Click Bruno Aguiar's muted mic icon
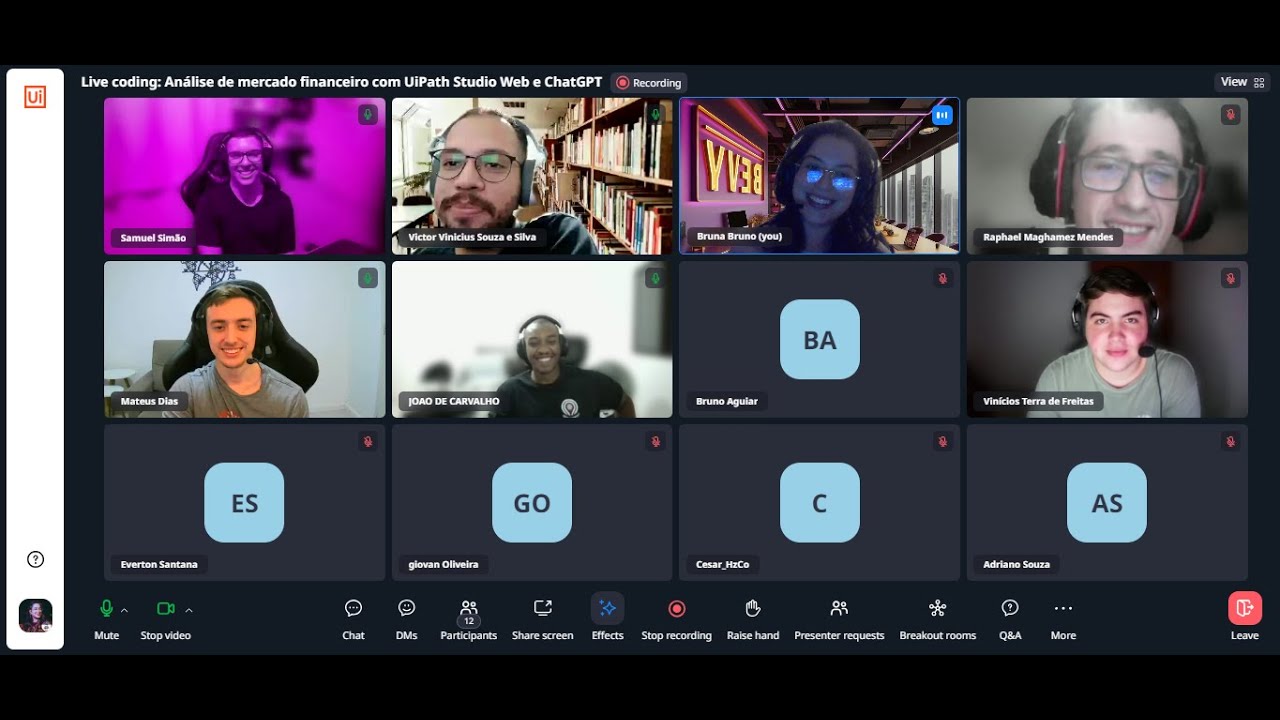 [x=942, y=278]
